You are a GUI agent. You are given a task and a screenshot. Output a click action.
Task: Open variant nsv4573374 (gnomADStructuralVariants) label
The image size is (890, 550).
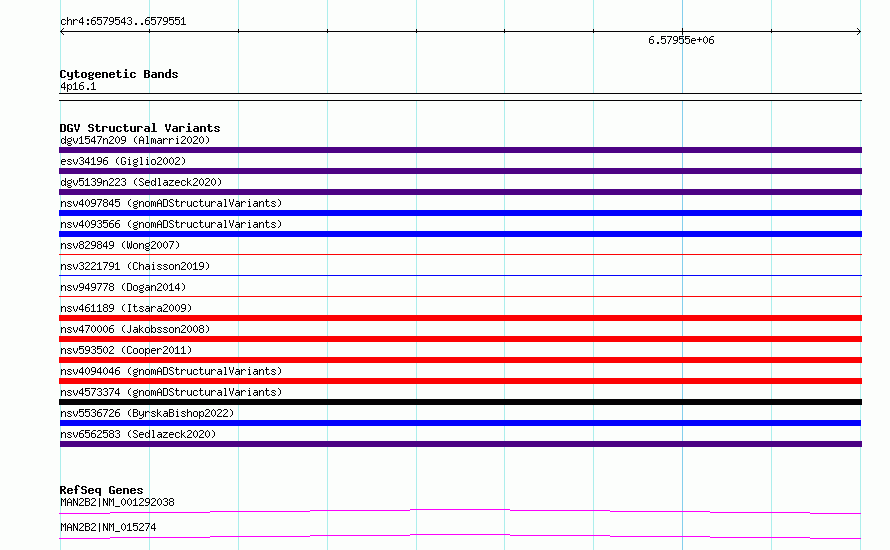point(171,392)
